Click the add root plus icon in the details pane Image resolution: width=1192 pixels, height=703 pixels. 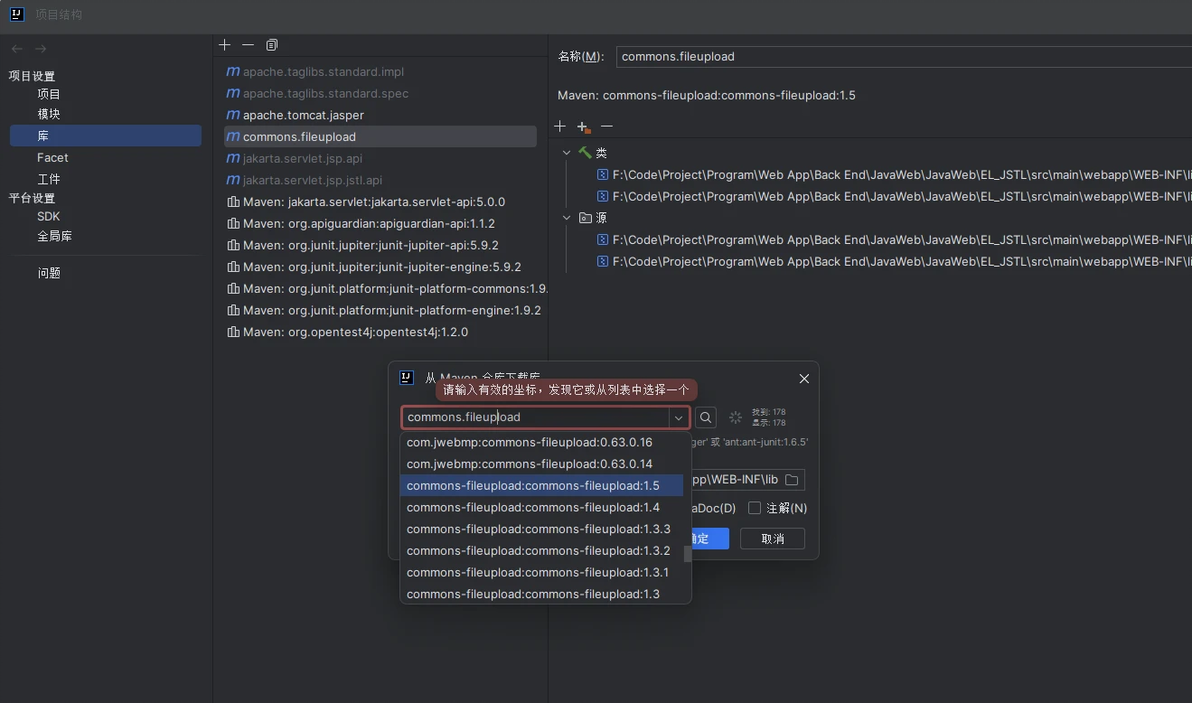[560, 126]
